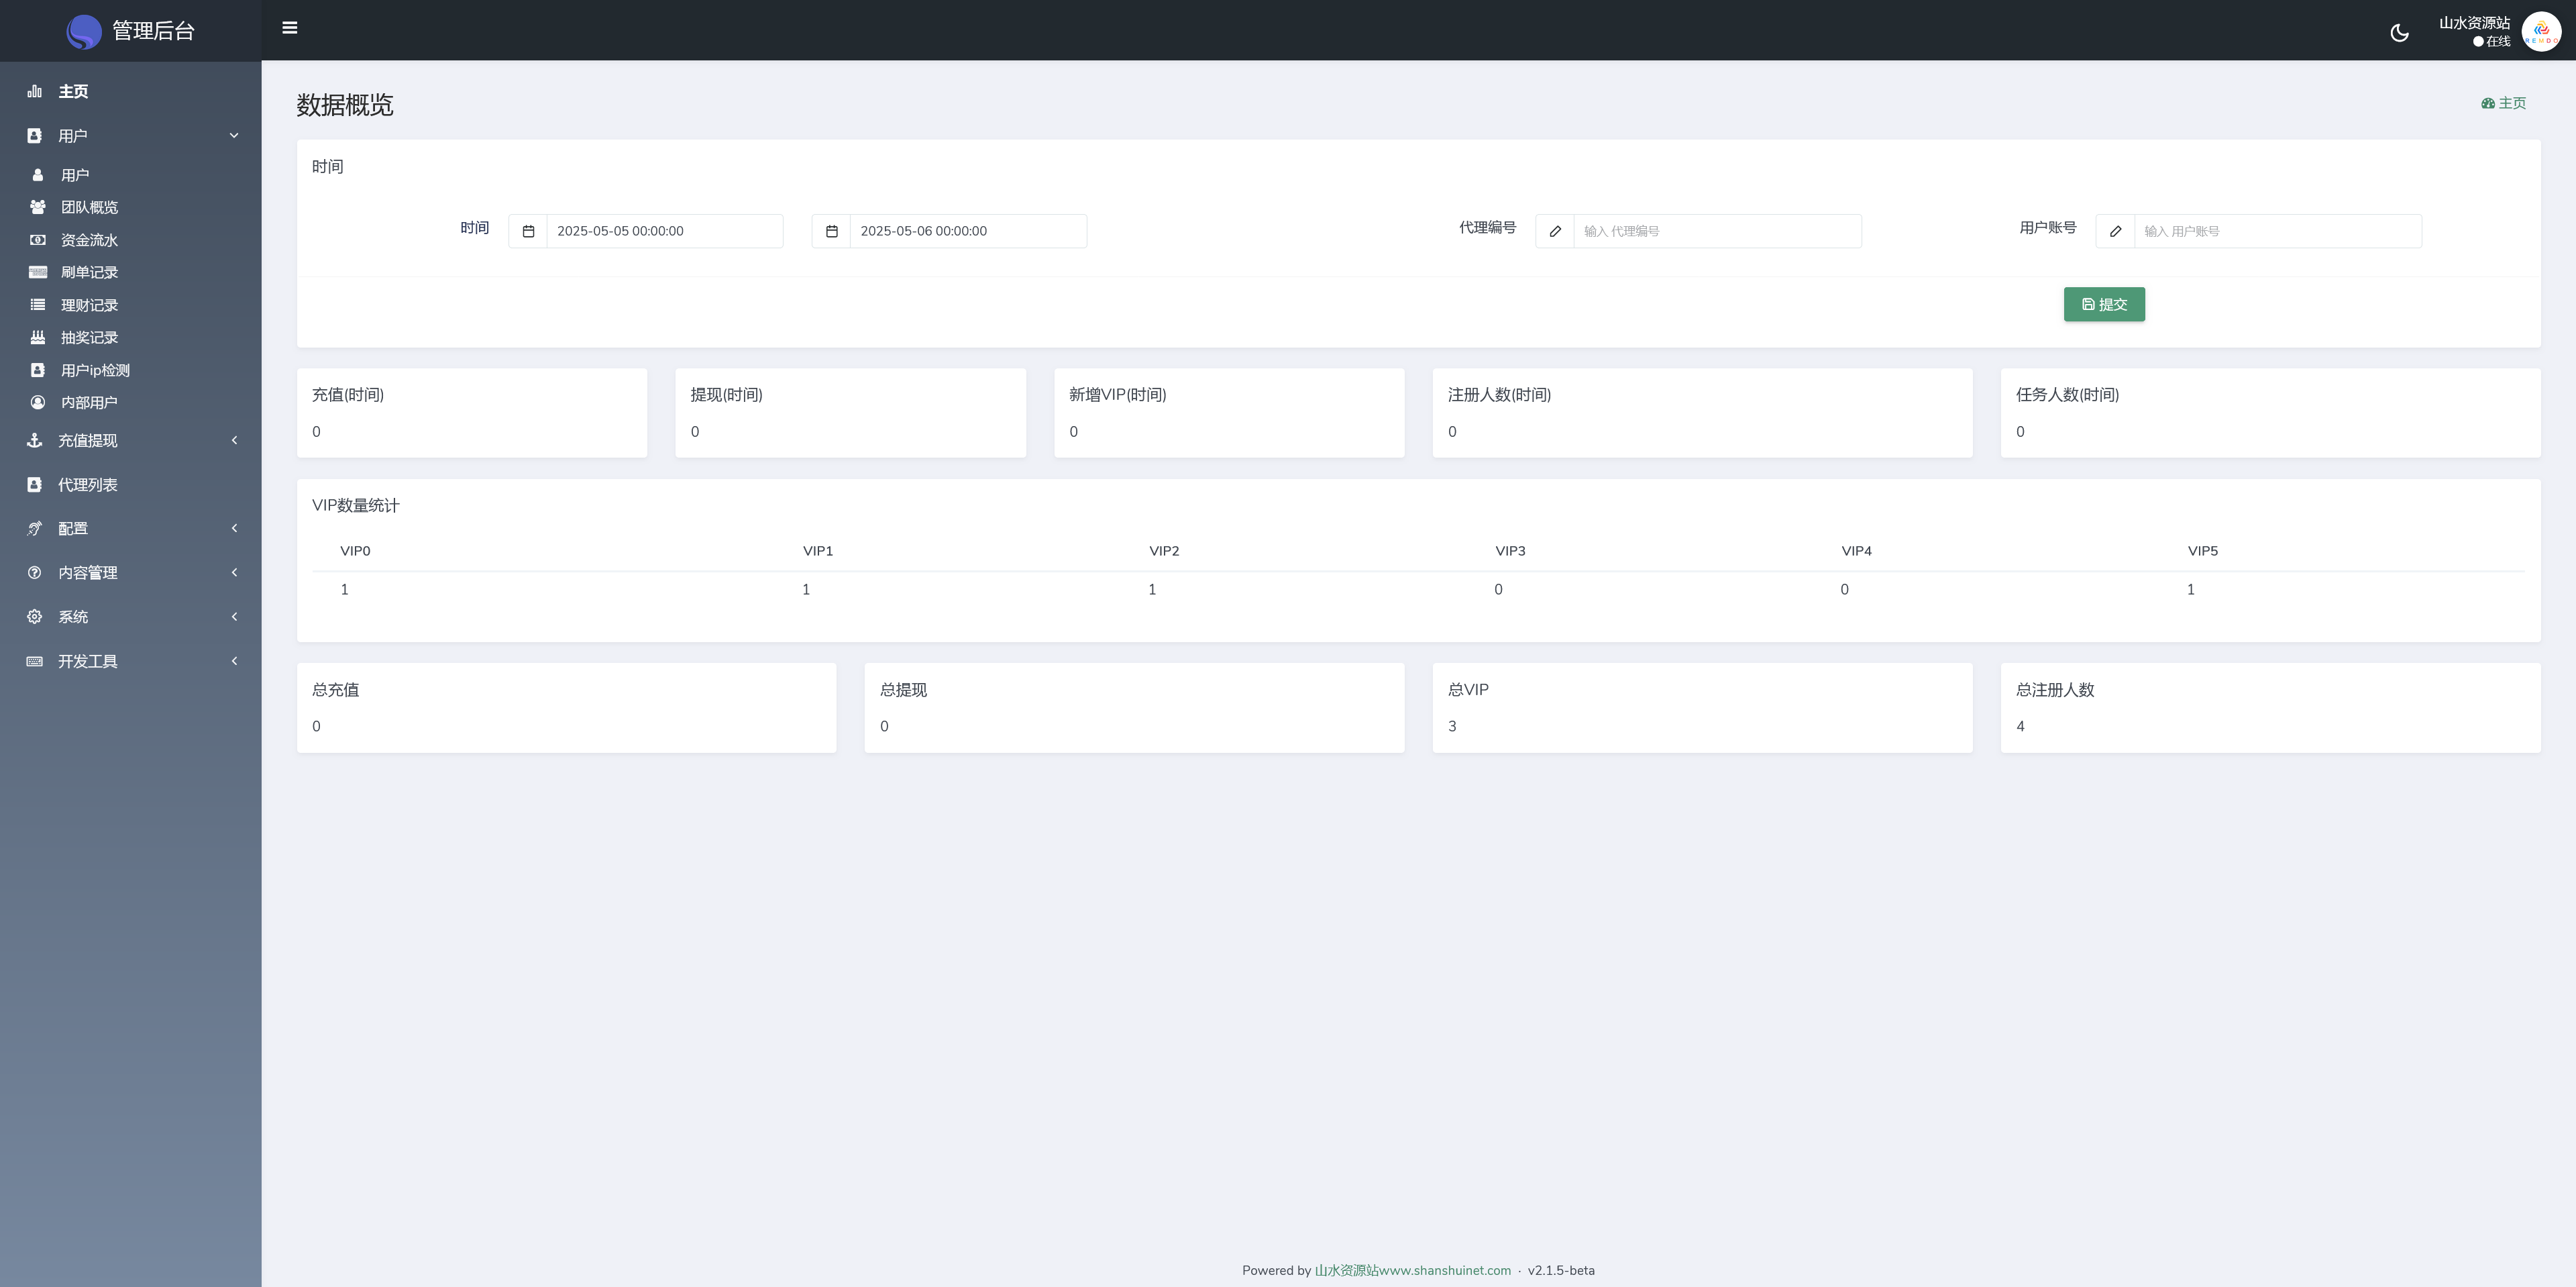Viewport: 2576px width, 1287px height.
Task: Open the shanshuinet.com footer link
Action: [1412, 1270]
